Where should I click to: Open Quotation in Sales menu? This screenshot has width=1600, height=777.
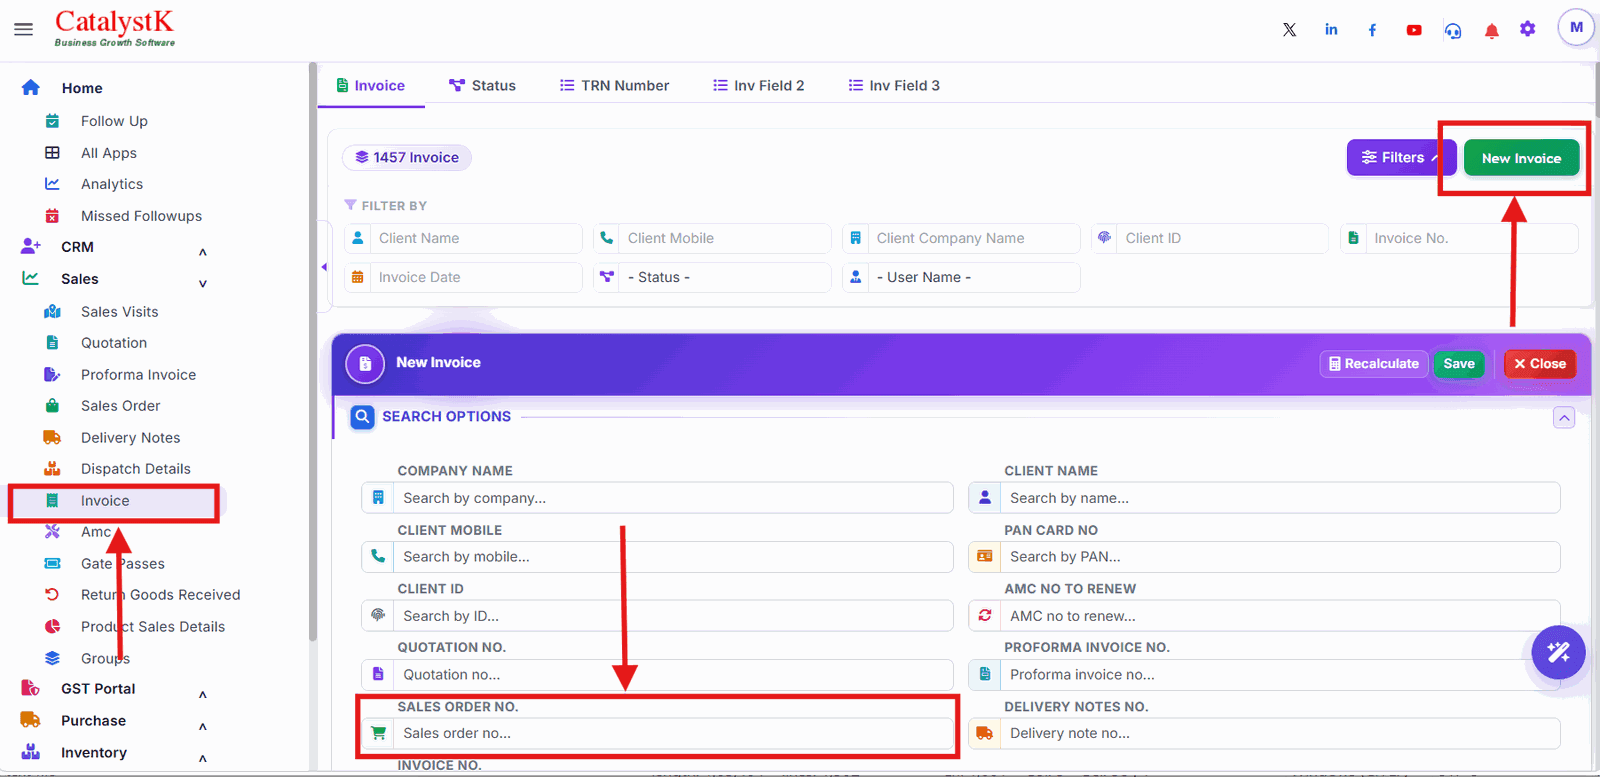click(114, 343)
